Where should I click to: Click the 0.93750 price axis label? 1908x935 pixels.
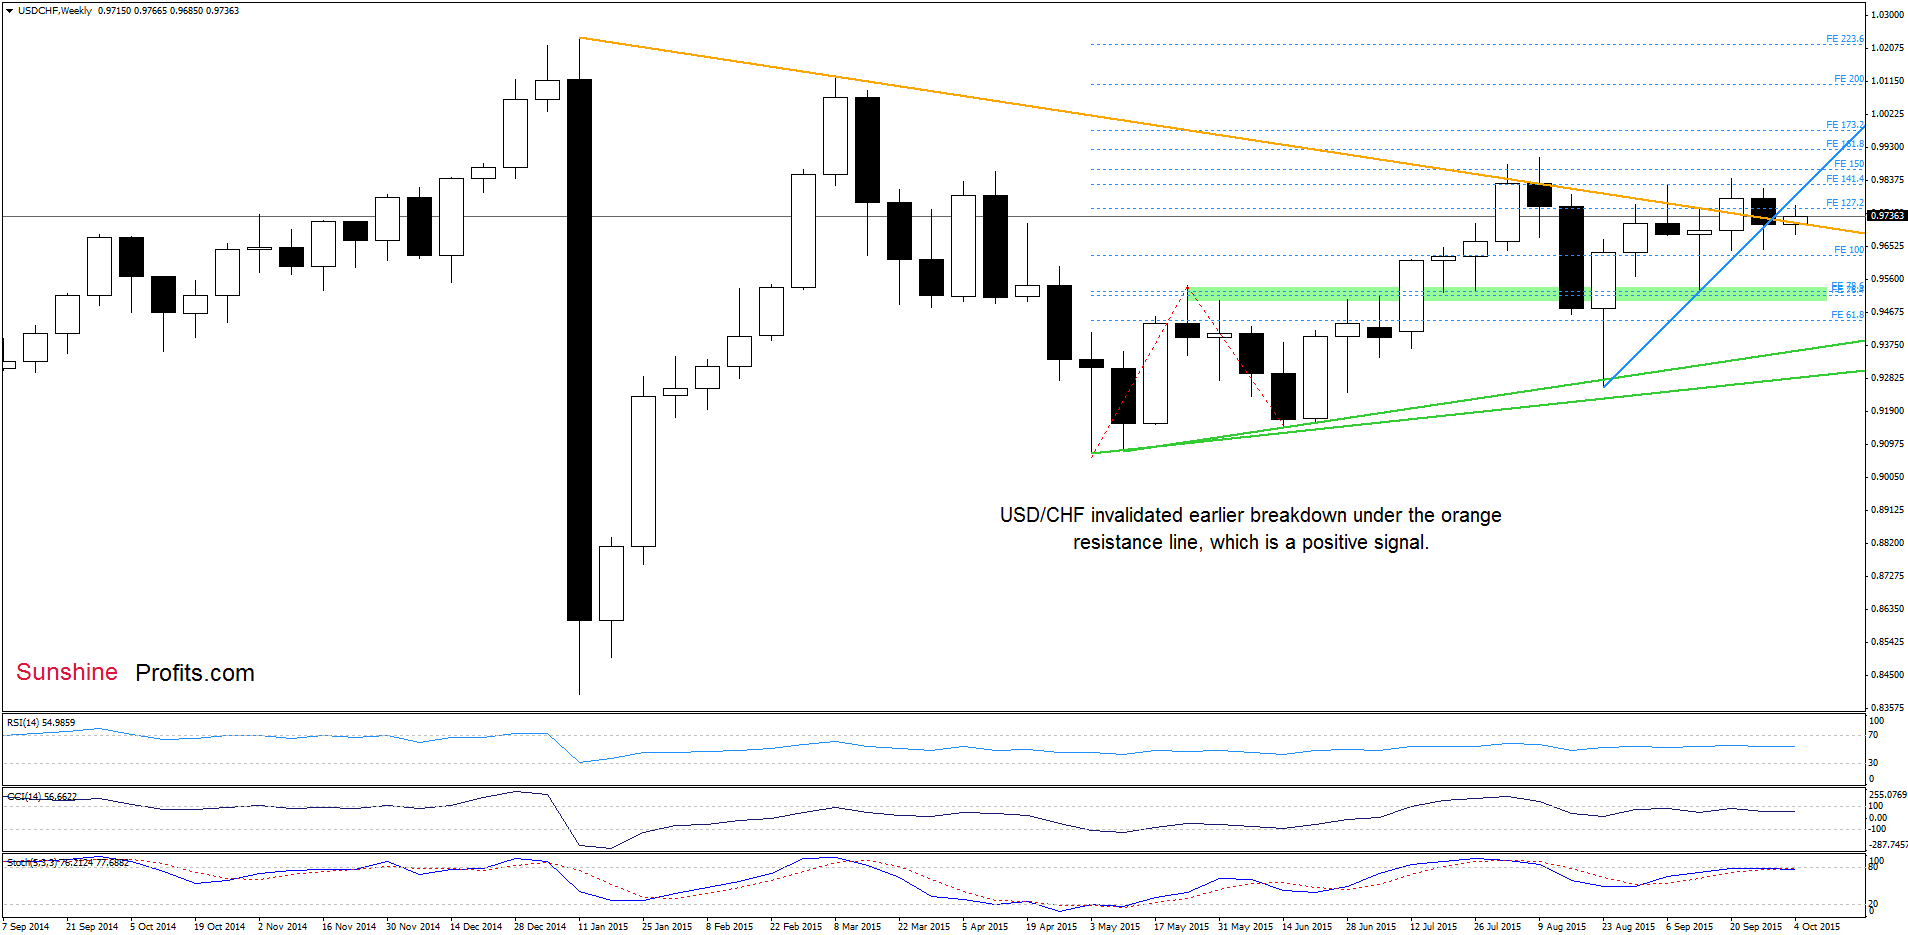(x=1887, y=345)
